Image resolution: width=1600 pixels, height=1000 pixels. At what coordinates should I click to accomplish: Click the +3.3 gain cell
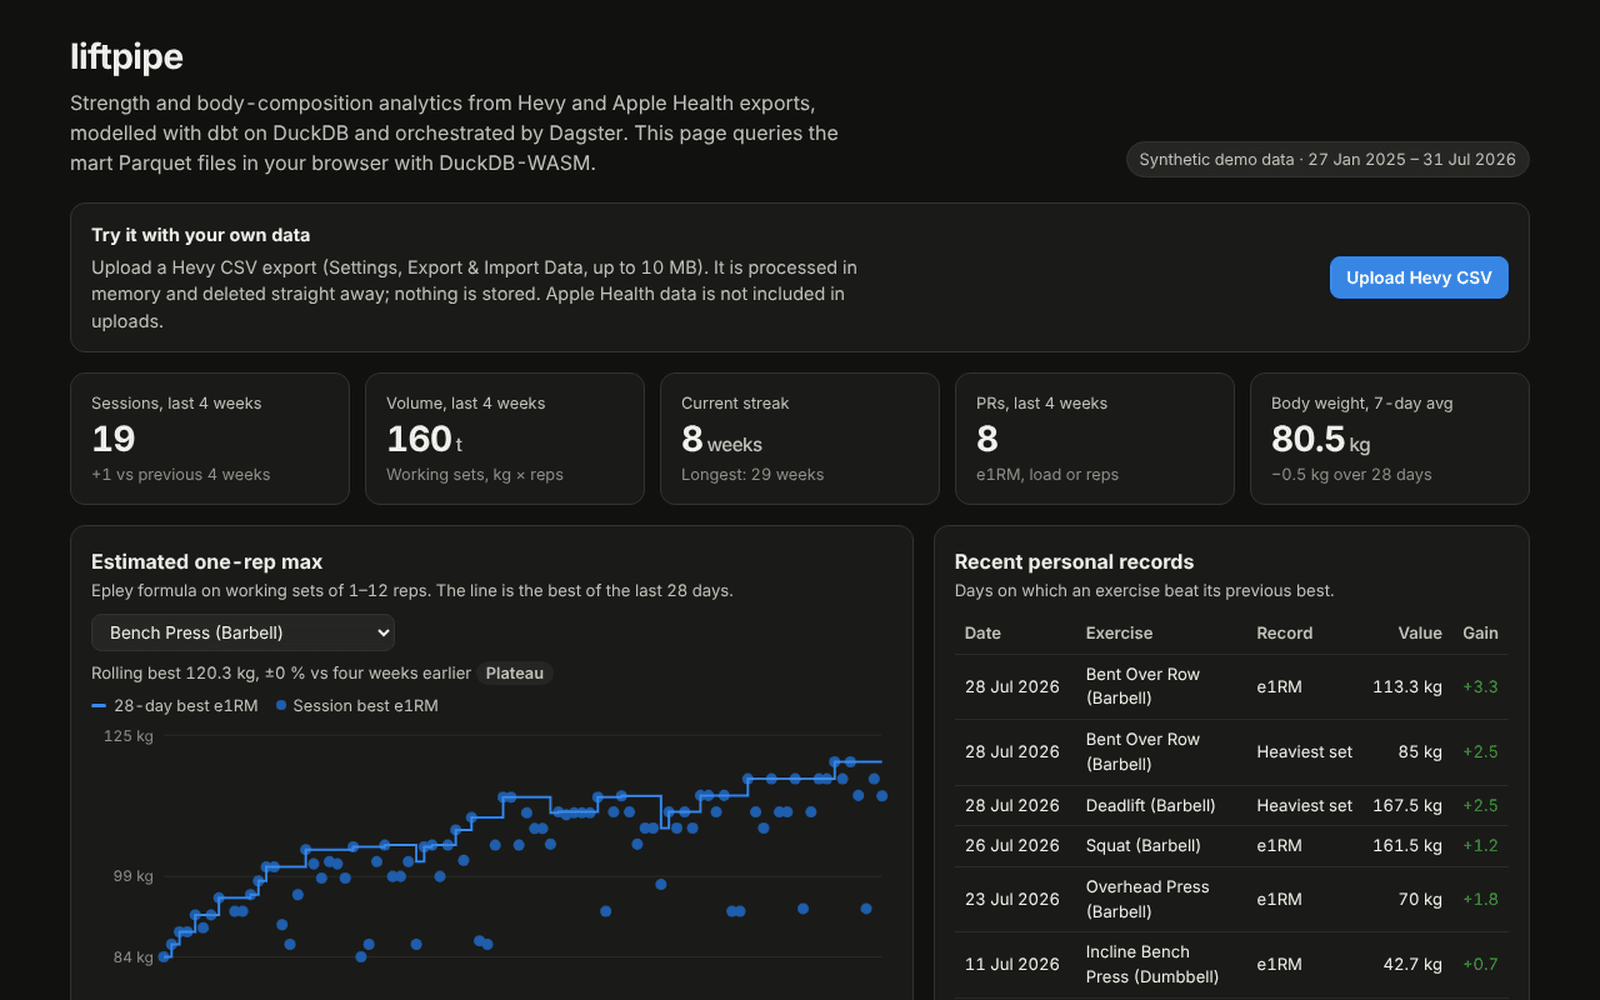[1480, 687]
